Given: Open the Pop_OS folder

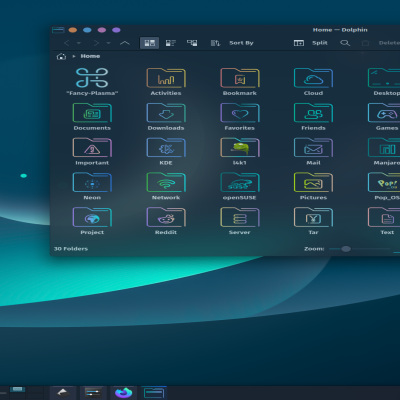Looking at the screenshot, I should point(385,186).
